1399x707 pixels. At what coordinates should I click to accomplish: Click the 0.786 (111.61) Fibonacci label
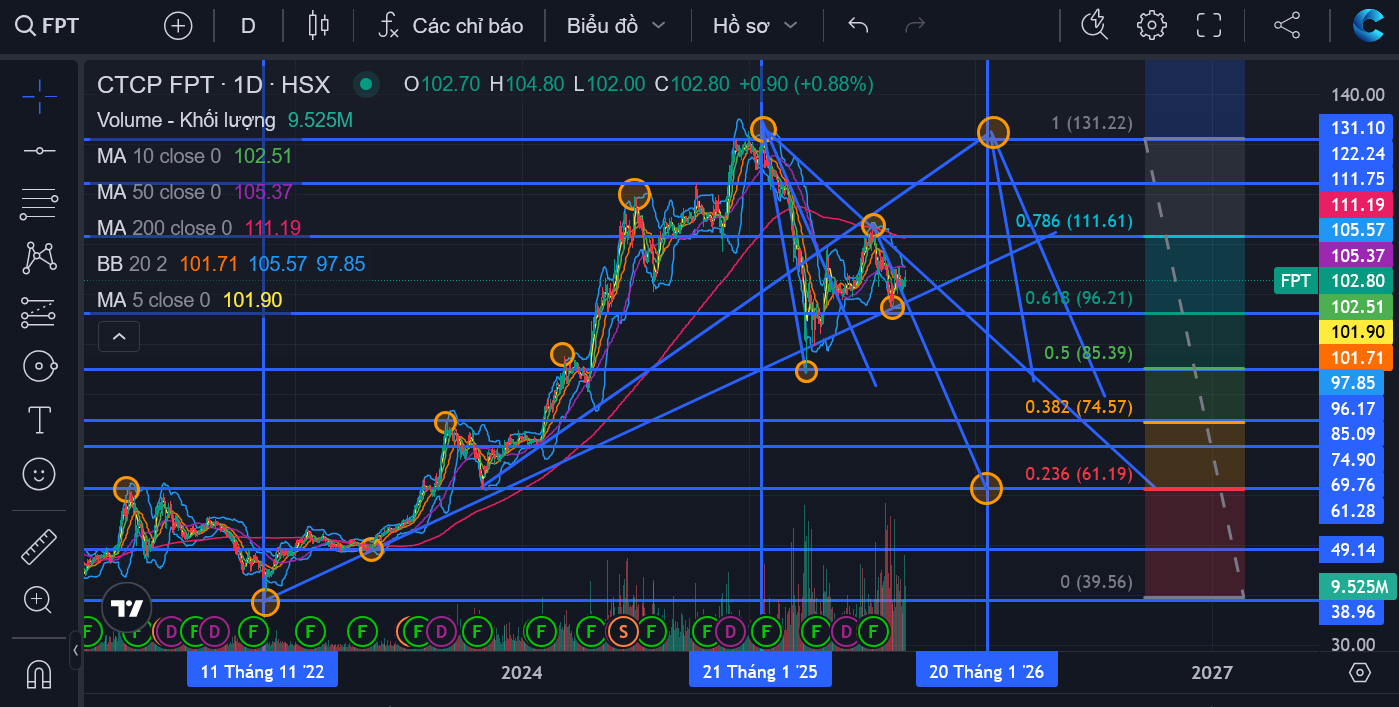[x=1075, y=221]
